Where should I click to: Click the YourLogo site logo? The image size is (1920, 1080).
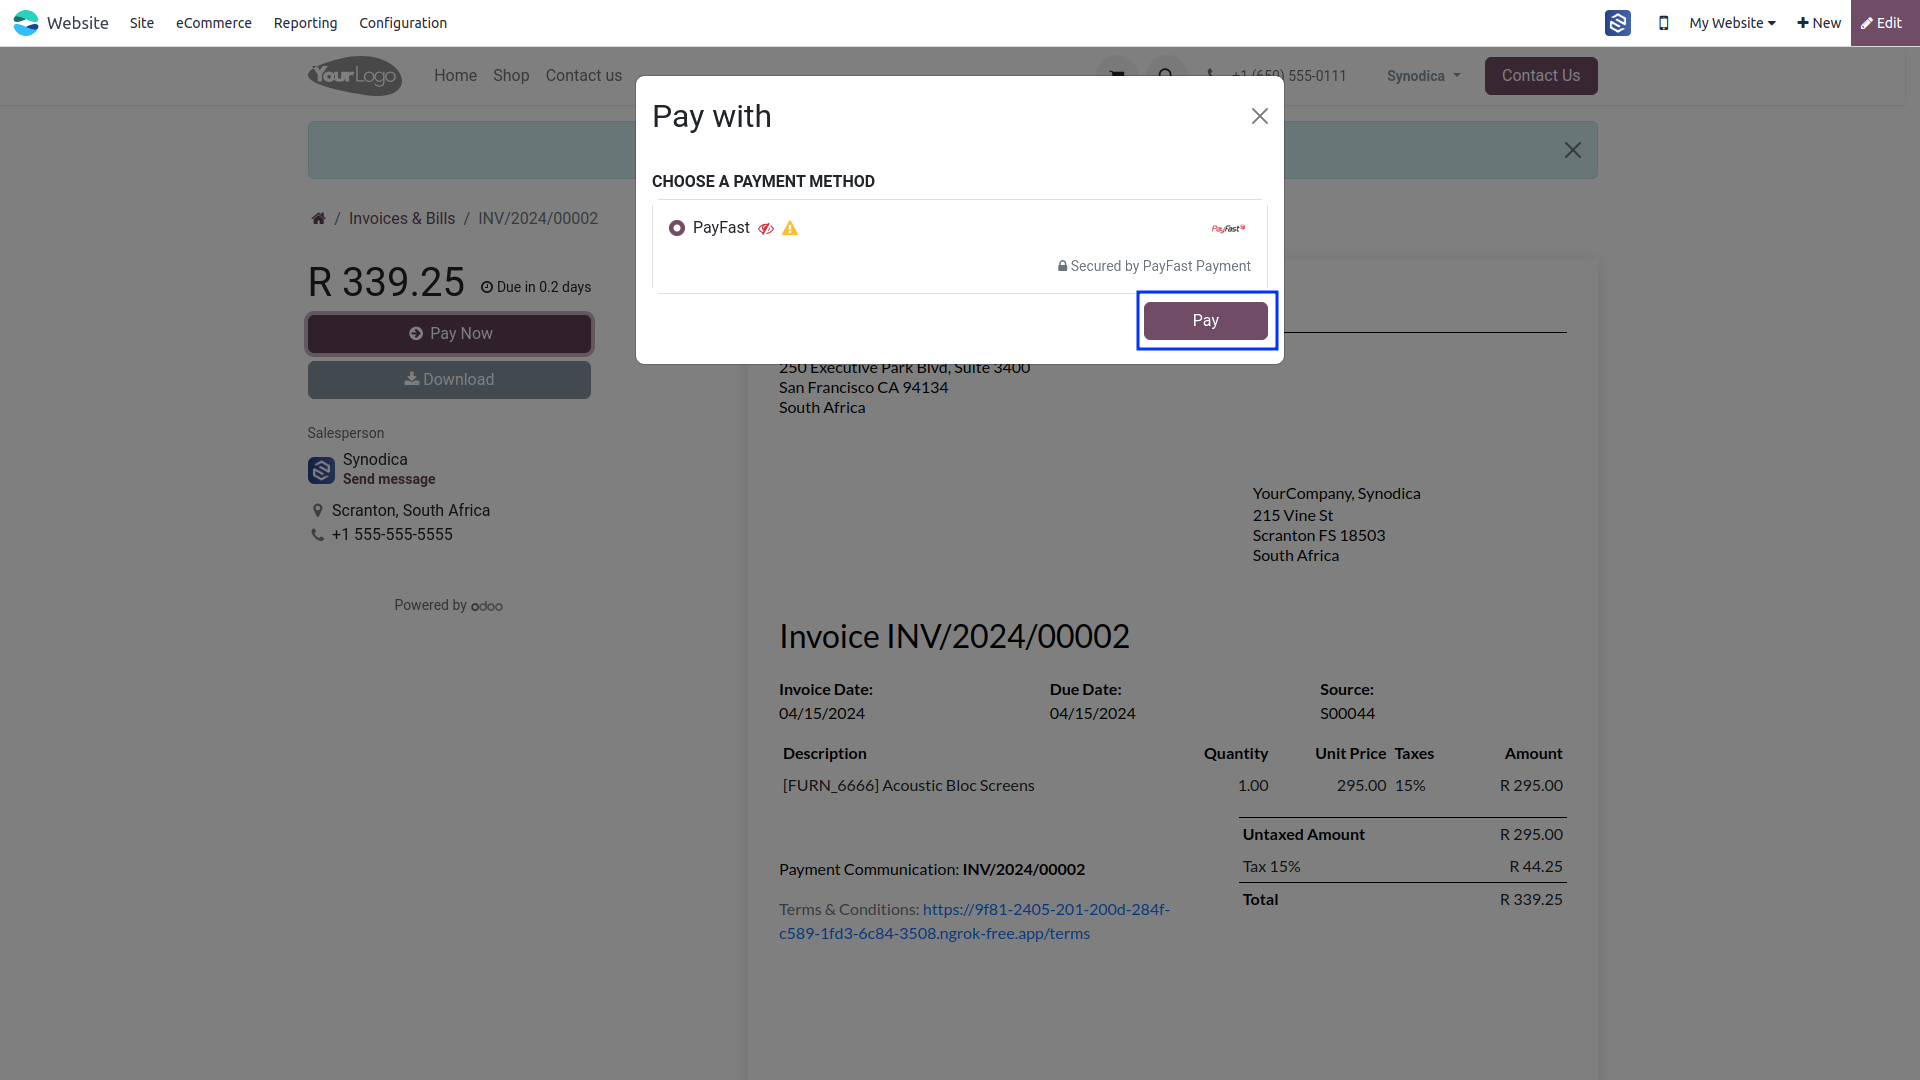pos(355,76)
